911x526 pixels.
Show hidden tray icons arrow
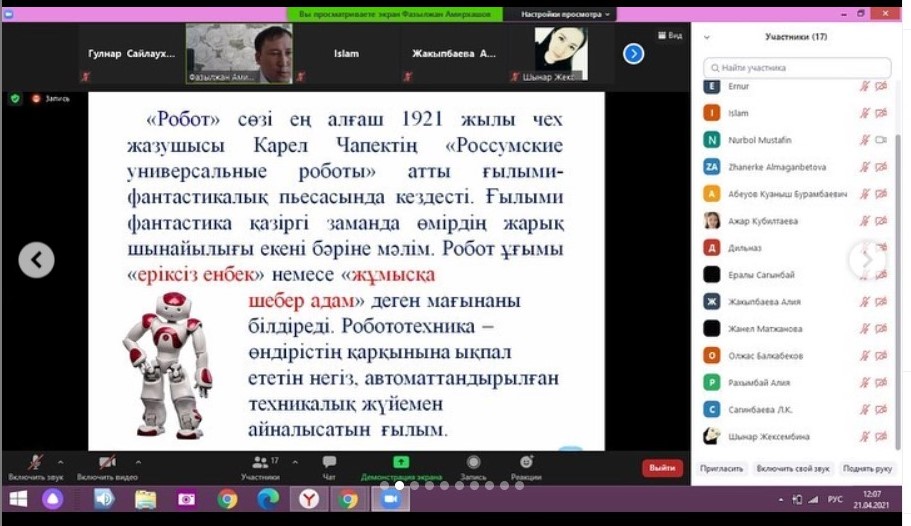click(x=780, y=499)
